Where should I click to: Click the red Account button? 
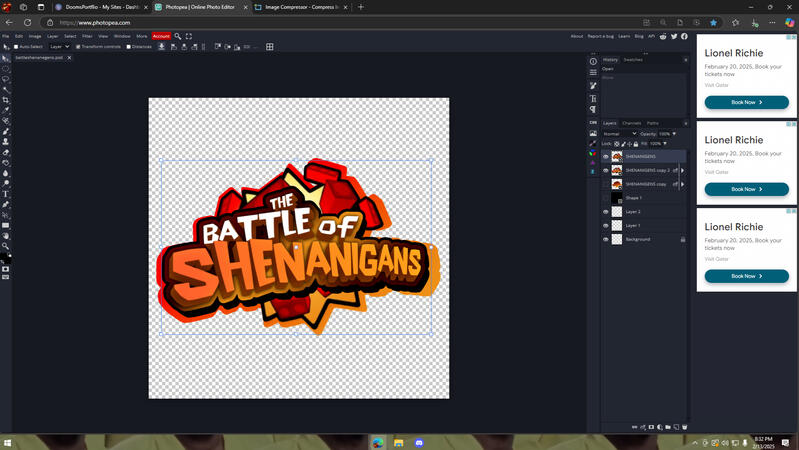pyautogui.click(x=161, y=36)
